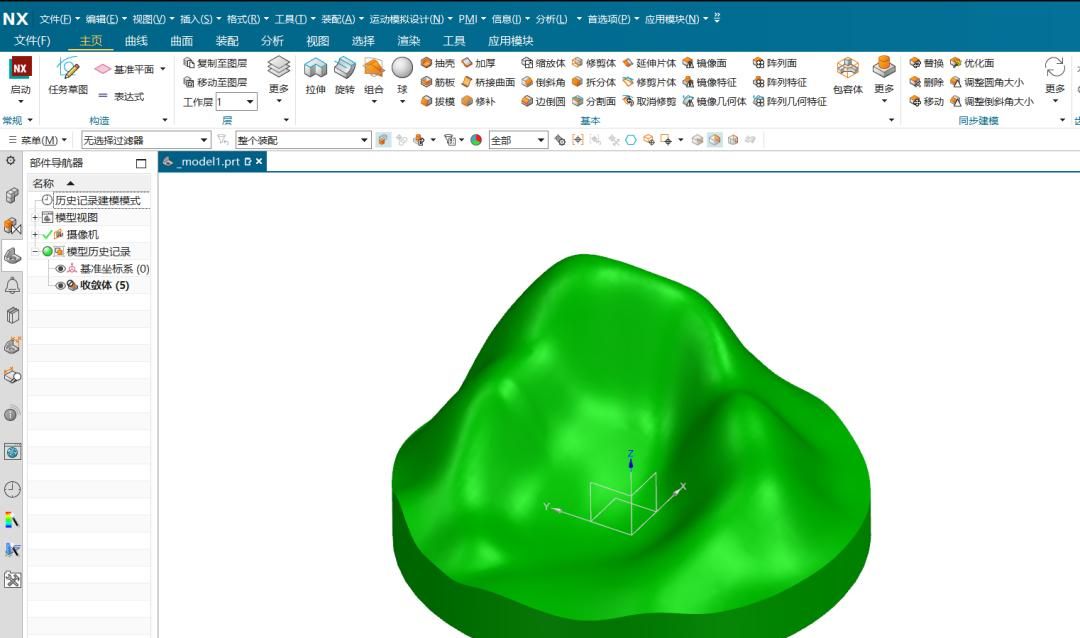This screenshot has width=1080, height=638.
Task: Switch to the 曲面 ribbon tab
Action: (x=182, y=41)
